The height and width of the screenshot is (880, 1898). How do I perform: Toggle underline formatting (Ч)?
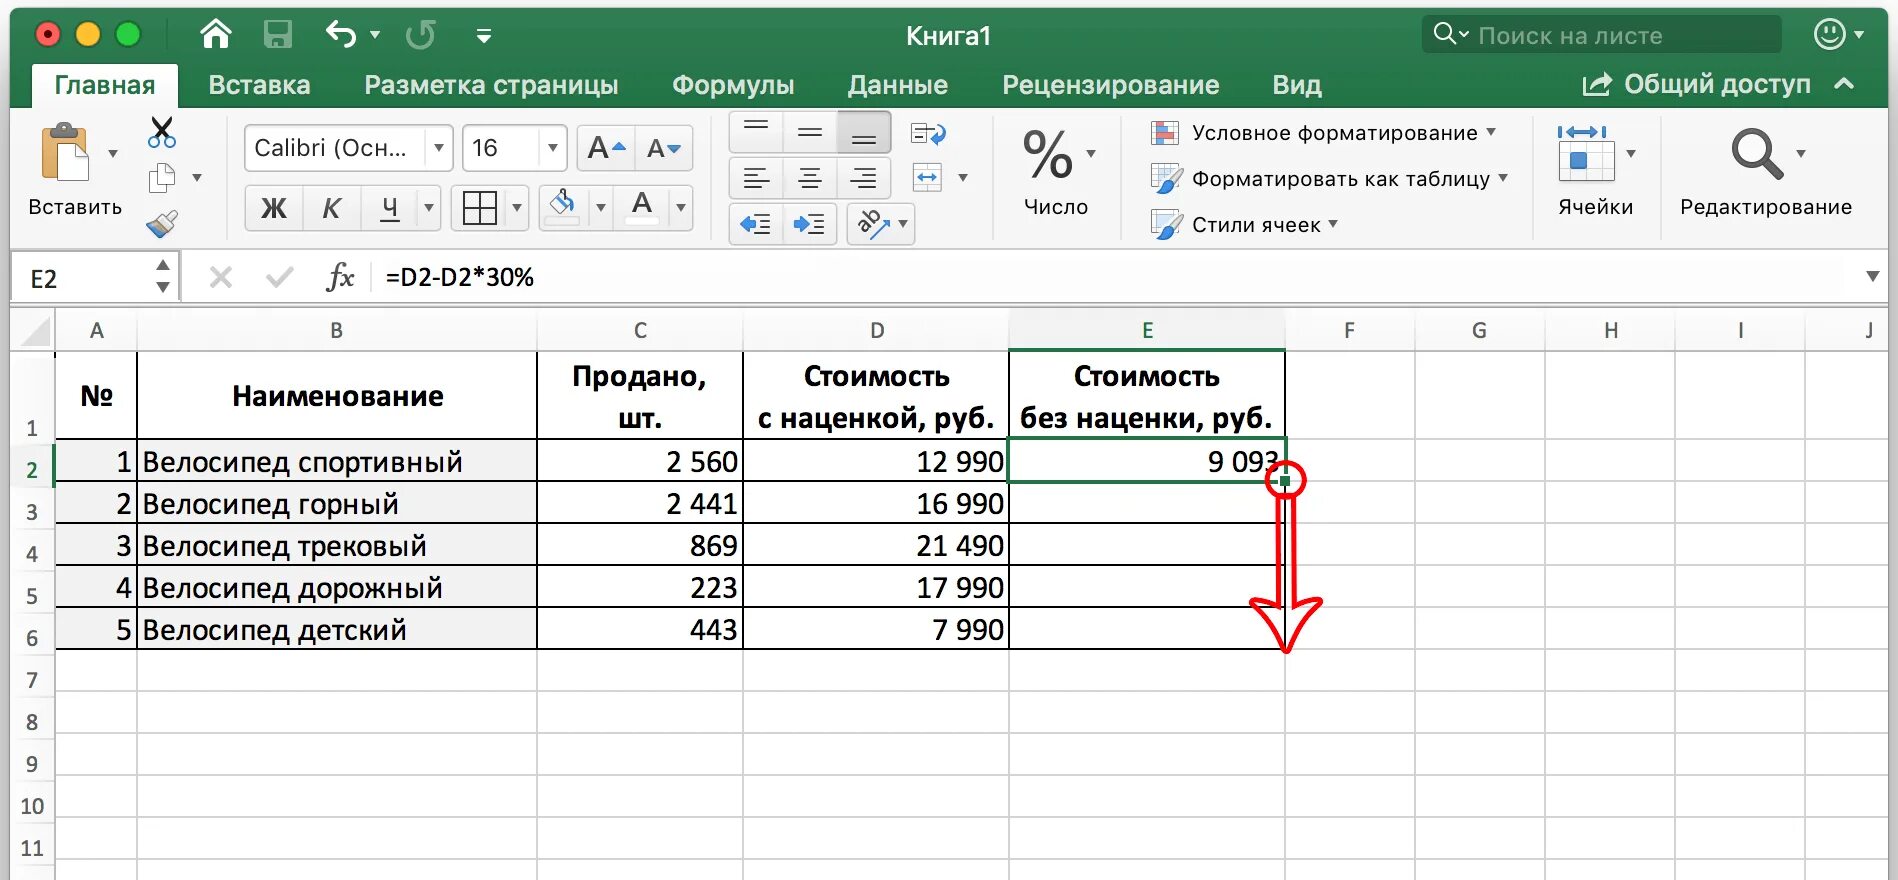pos(390,208)
